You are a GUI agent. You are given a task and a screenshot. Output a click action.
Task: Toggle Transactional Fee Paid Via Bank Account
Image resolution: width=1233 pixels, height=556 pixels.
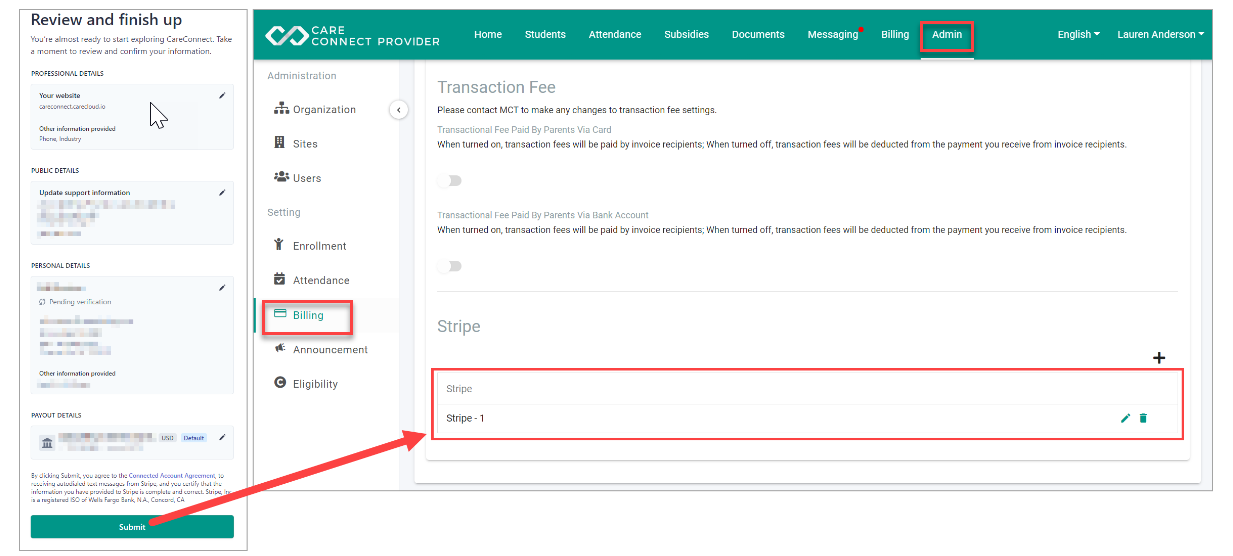tap(450, 267)
